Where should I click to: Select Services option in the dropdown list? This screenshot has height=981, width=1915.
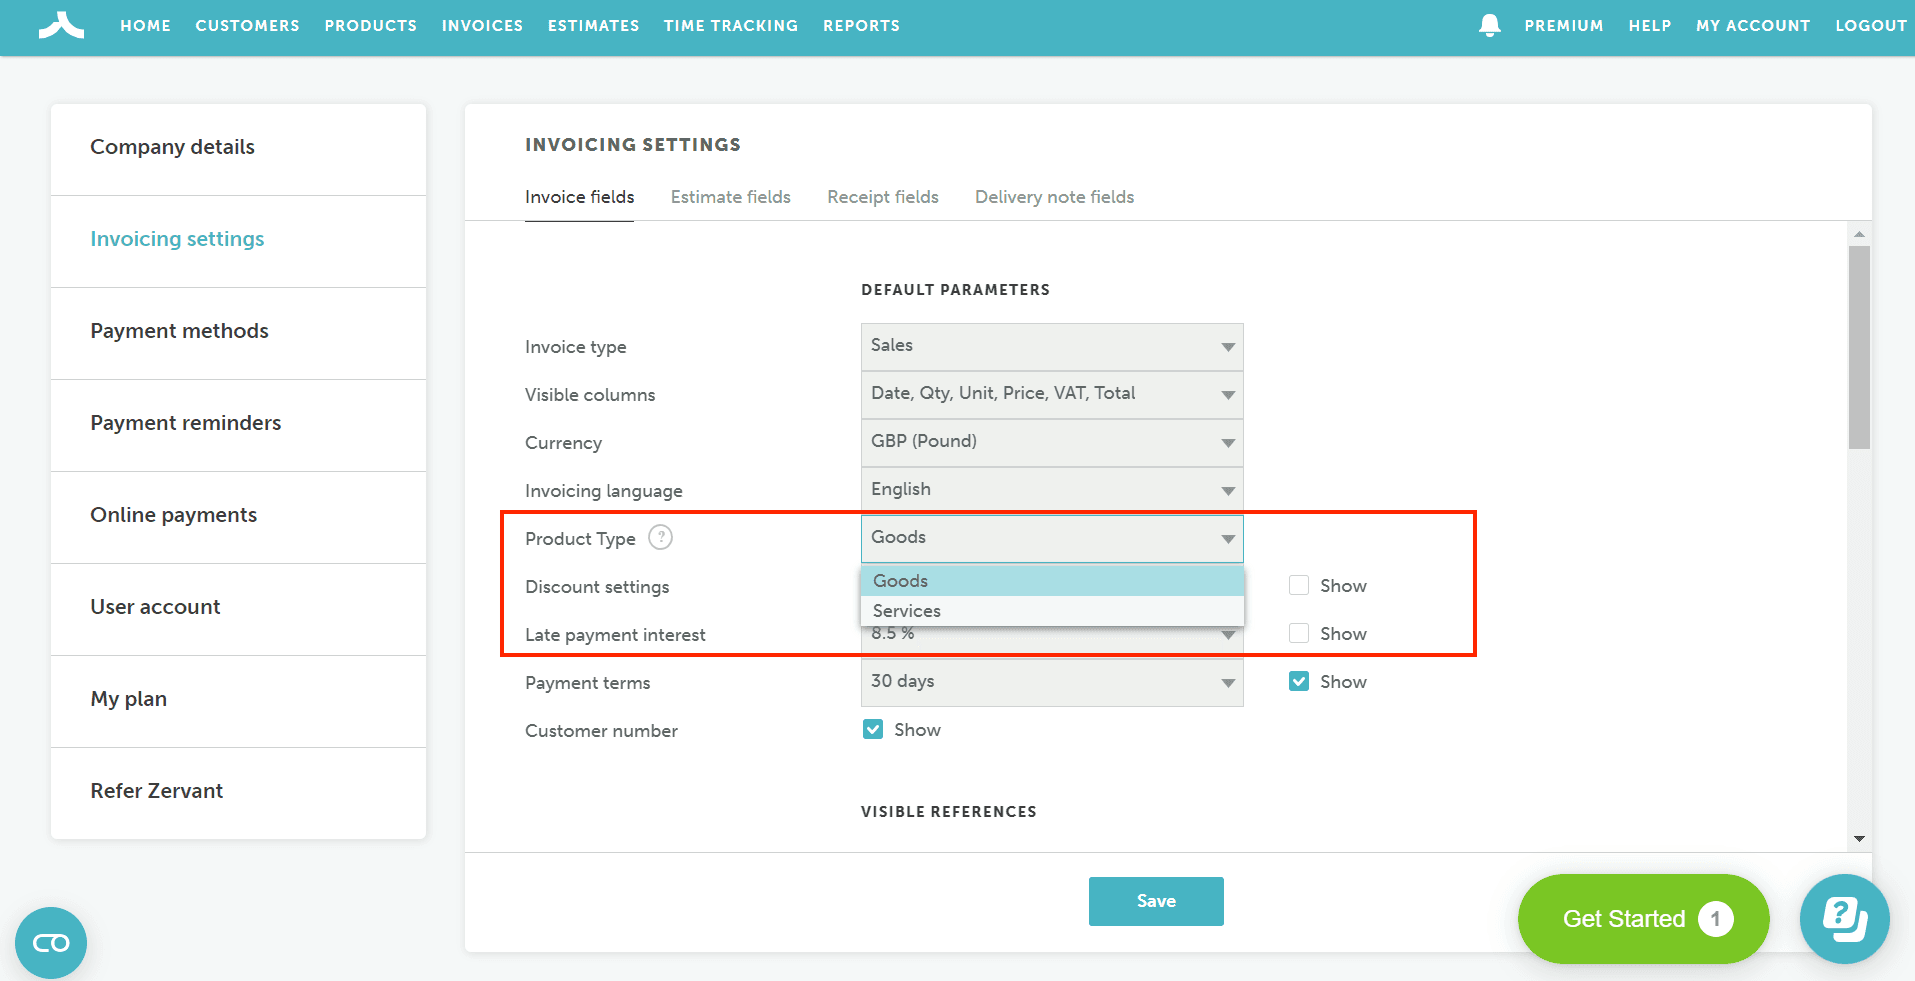pyautogui.click(x=1052, y=611)
